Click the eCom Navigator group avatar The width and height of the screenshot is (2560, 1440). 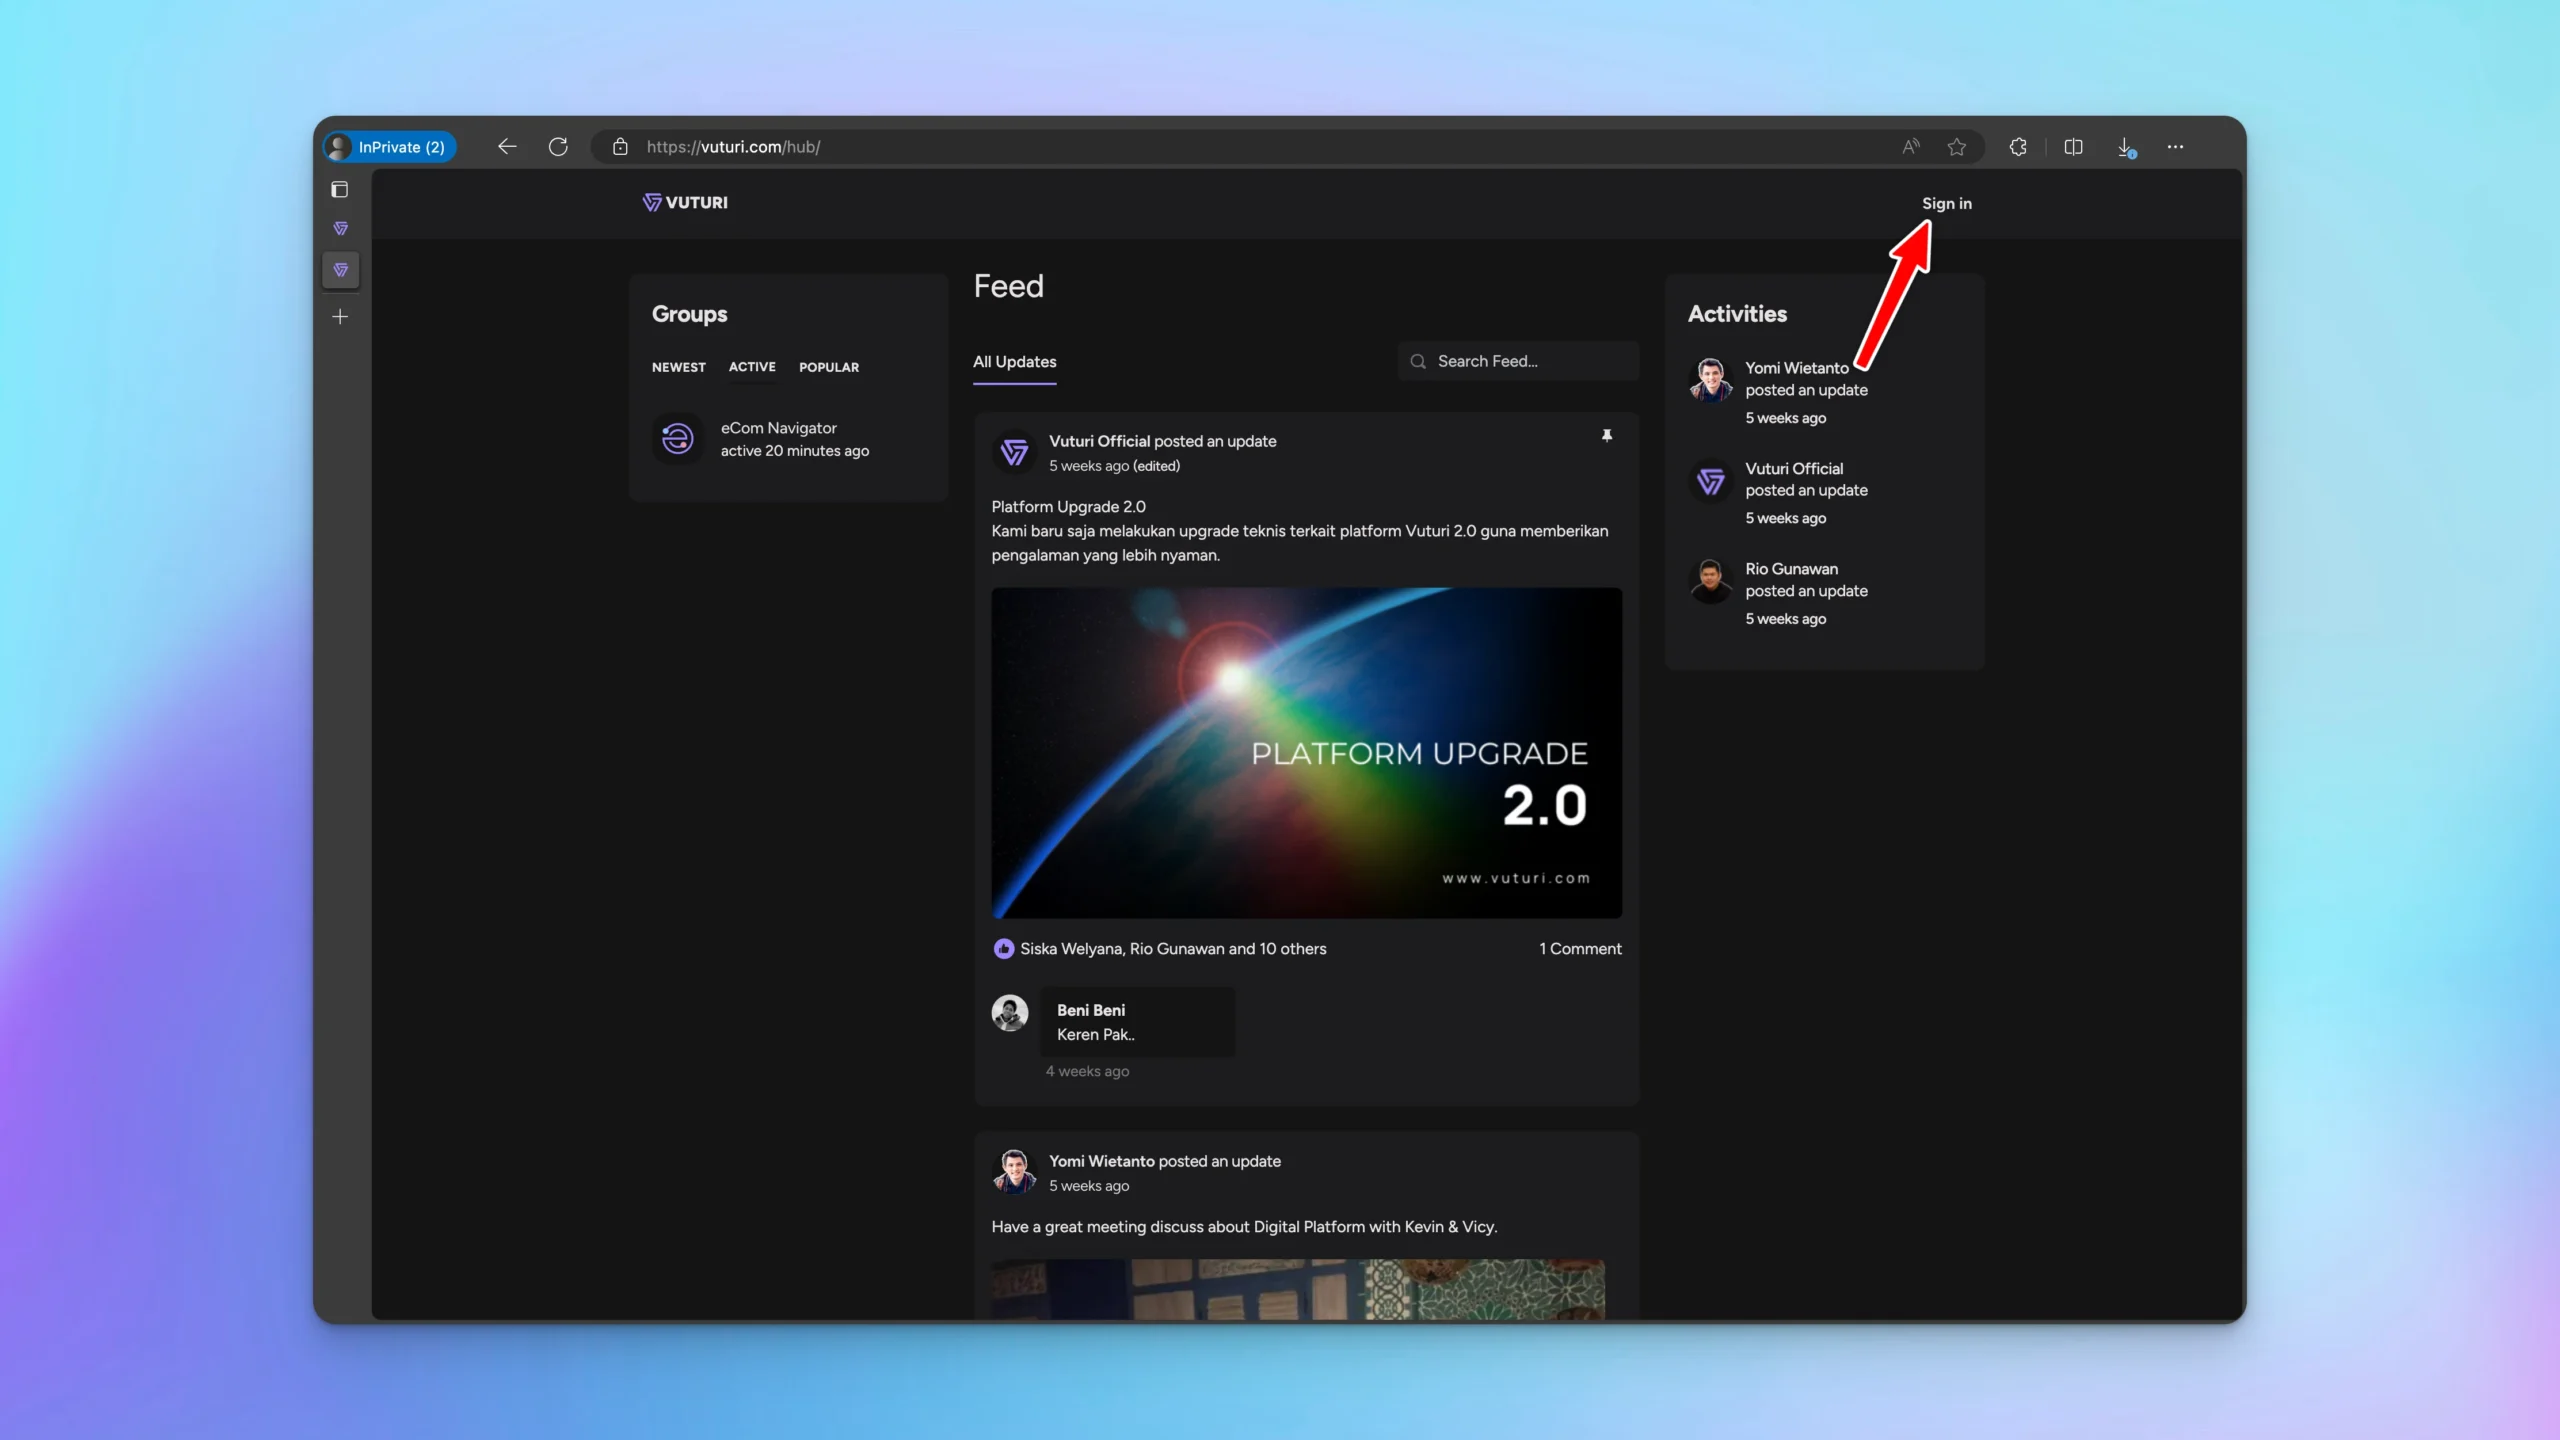coord(677,439)
